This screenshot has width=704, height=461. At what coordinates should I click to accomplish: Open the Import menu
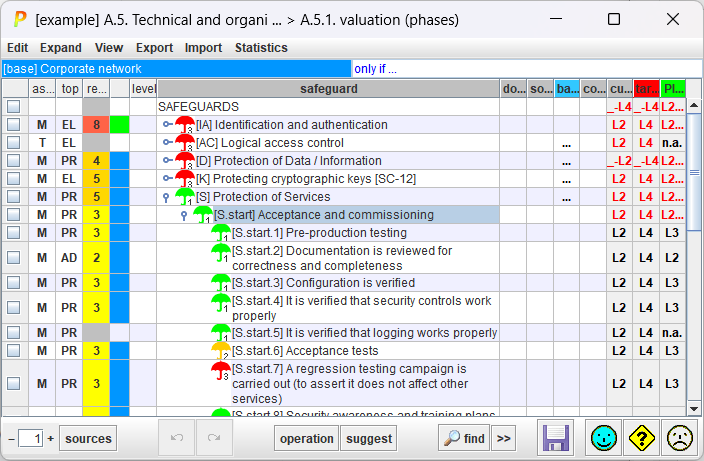(203, 48)
